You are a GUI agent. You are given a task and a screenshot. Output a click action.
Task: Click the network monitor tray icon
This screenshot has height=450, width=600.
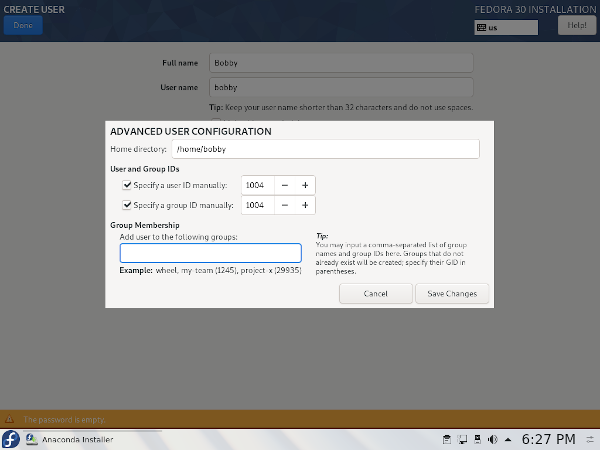pos(461,439)
